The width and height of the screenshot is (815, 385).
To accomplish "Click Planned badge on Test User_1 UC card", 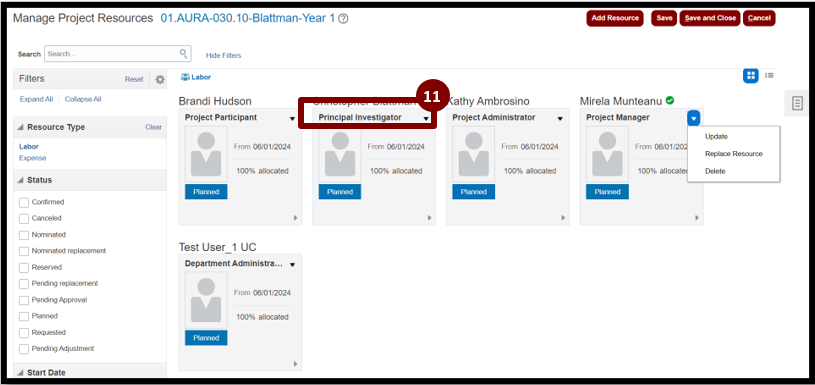I will pyautogui.click(x=206, y=338).
